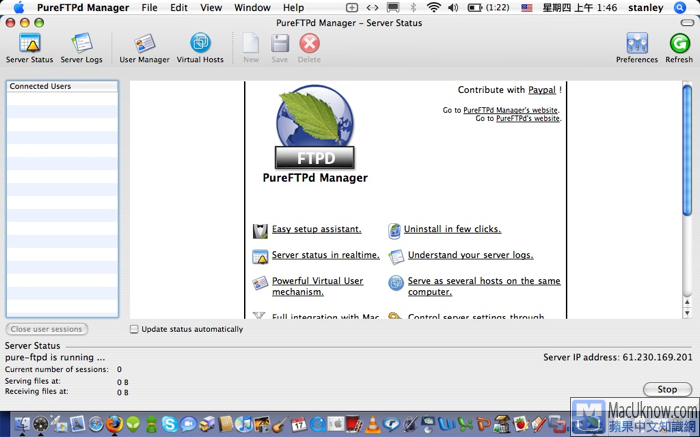The height and width of the screenshot is (437, 700).
Task: Open iTunes from the dock
Action: click(x=244, y=424)
